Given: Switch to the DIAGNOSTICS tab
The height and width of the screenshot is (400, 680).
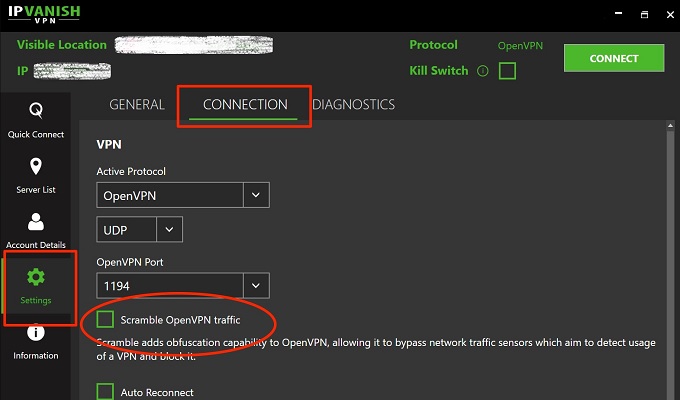Looking at the screenshot, I should [353, 105].
